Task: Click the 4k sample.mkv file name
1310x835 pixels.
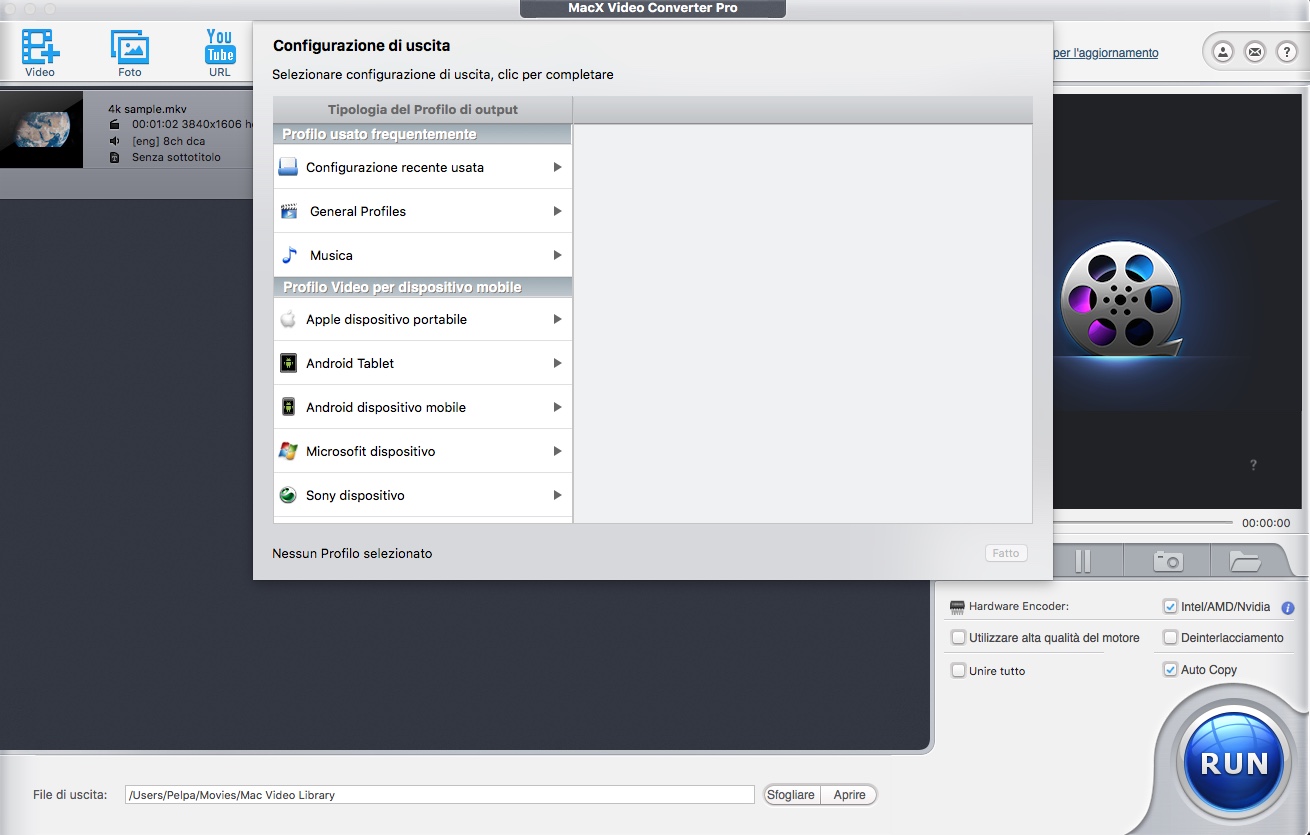Action: coord(147,109)
